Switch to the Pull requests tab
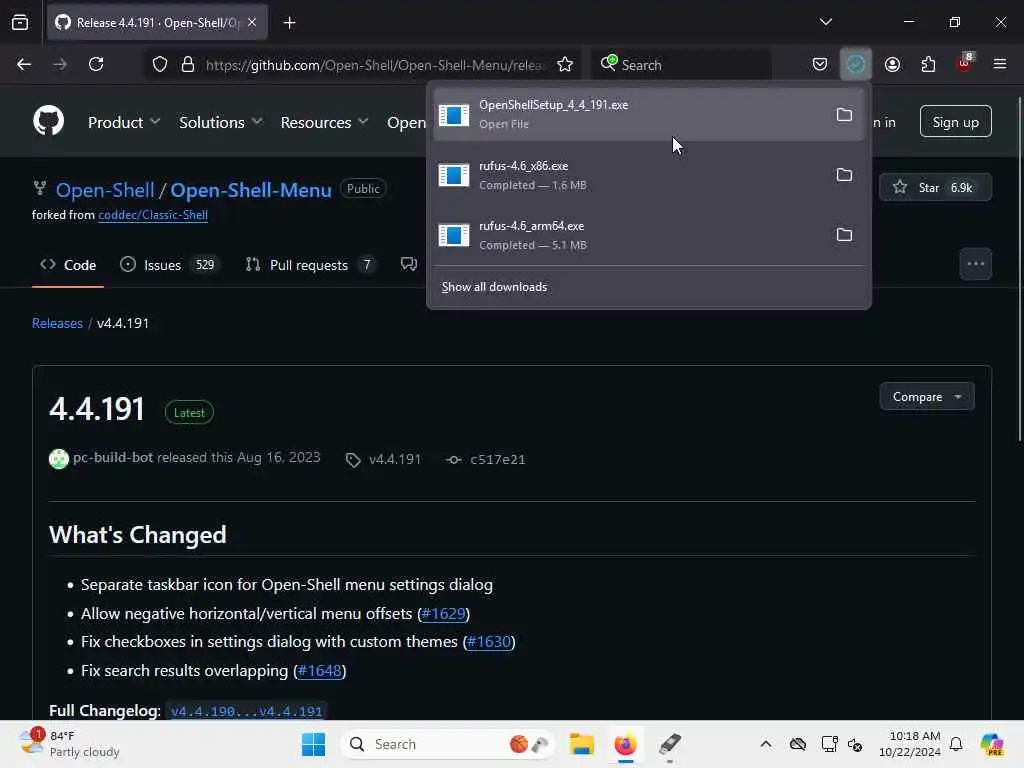Image resolution: width=1024 pixels, height=768 pixels. tap(310, 265)
